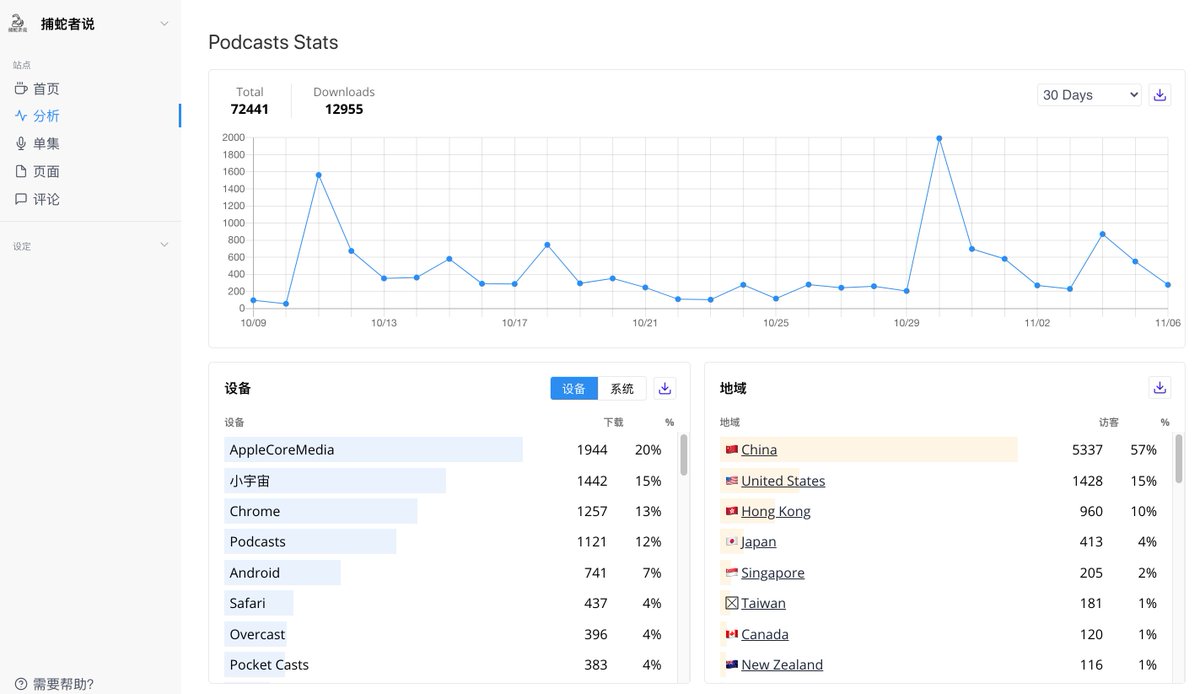Click the Downloads 12955 stat

pos(344,101)
